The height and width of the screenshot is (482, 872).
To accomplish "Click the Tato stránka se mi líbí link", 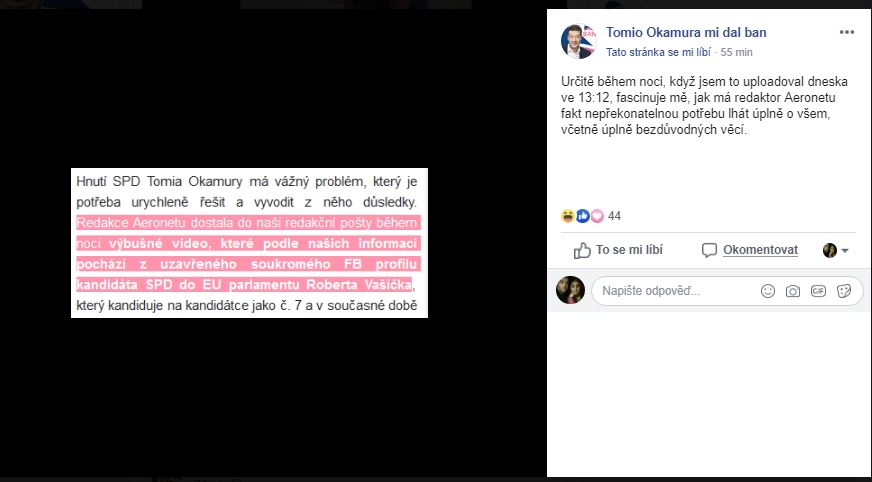I will coord(658,52).
